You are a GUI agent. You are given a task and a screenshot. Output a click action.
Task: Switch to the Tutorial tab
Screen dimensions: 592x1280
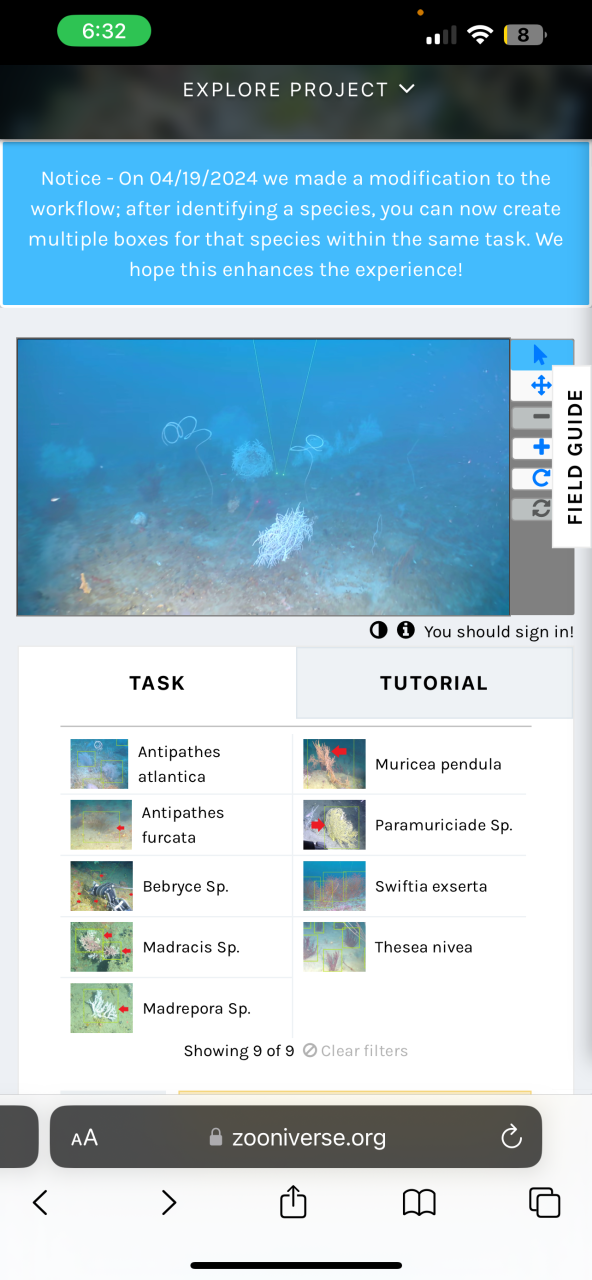[434, 683]
